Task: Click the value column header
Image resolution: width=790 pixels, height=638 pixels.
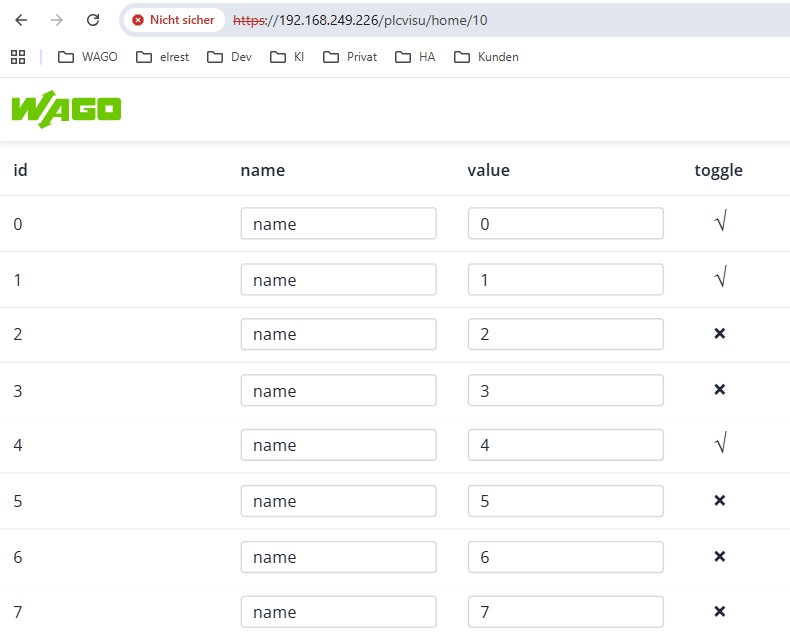Action: tap(488, 170)
